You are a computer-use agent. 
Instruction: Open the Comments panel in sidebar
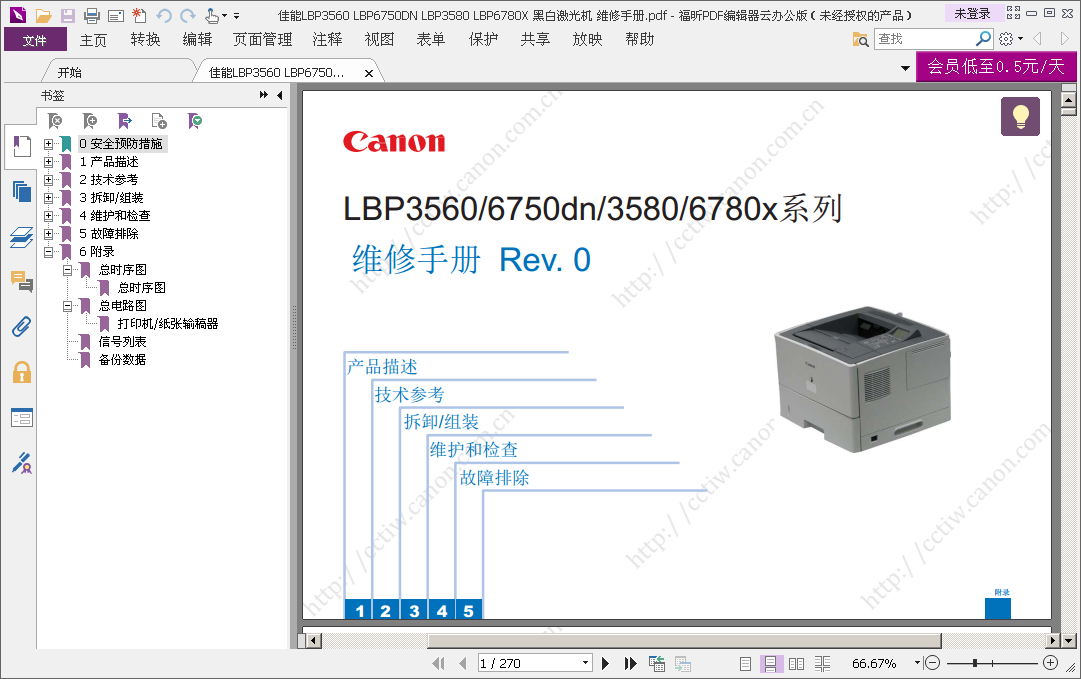coord(21,281)
